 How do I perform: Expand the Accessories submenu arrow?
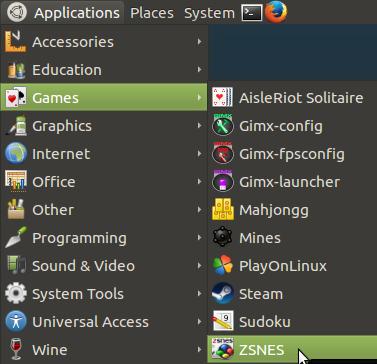coord(199,42)
